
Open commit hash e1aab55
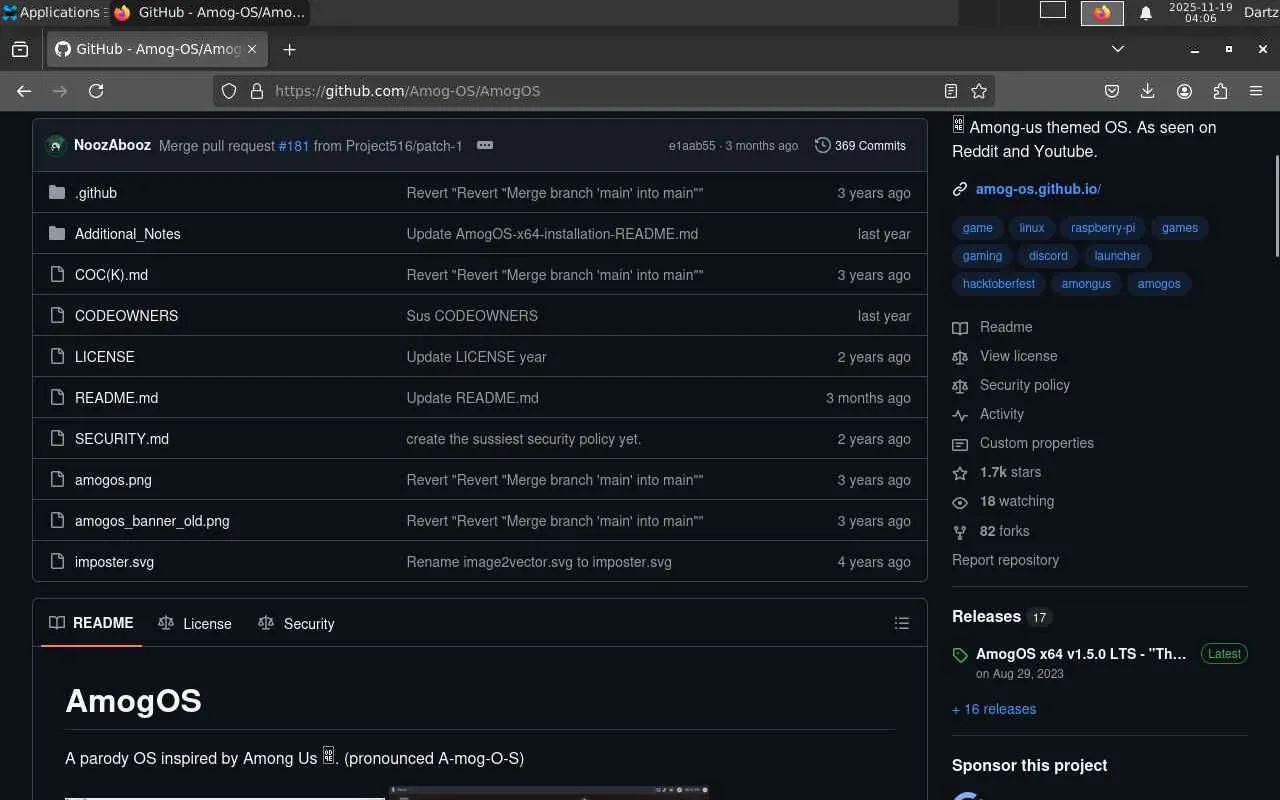click(x=692, y=146)
